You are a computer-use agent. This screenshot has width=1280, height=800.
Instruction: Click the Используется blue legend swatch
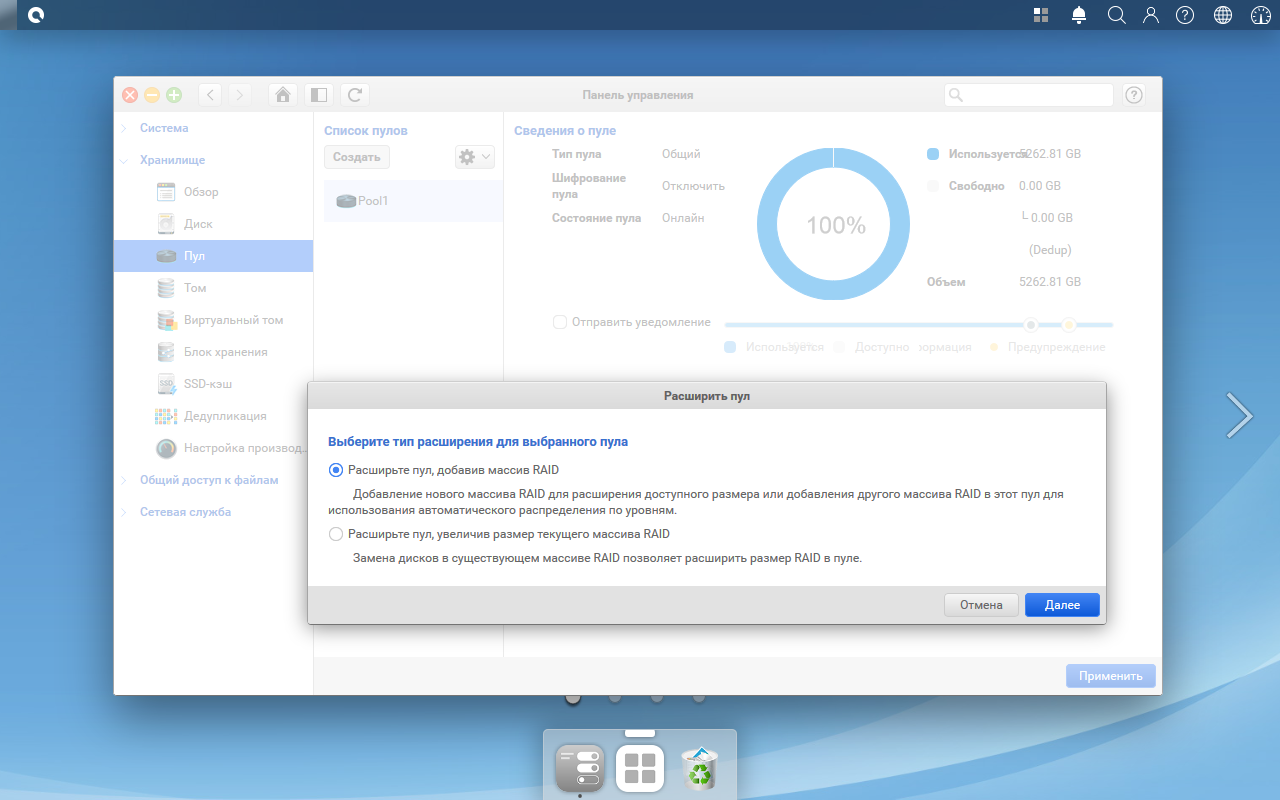point(933,154)
